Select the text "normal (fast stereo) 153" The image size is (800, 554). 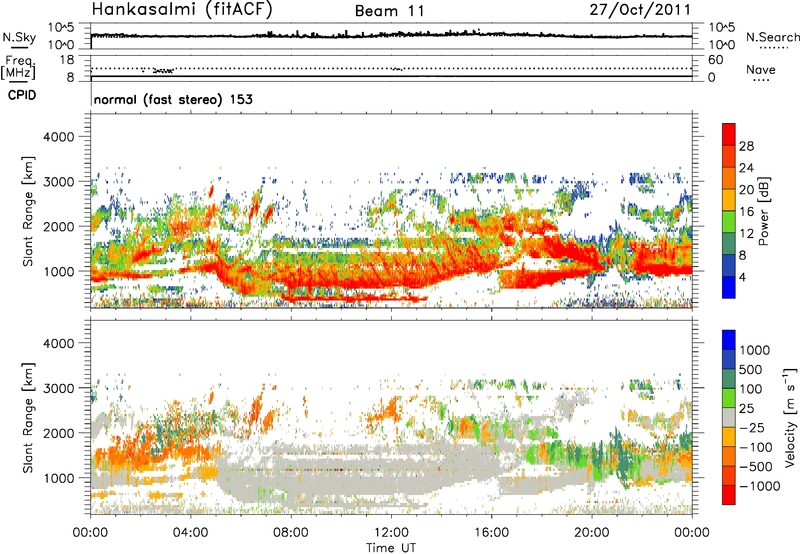click(x=173, y=99)
